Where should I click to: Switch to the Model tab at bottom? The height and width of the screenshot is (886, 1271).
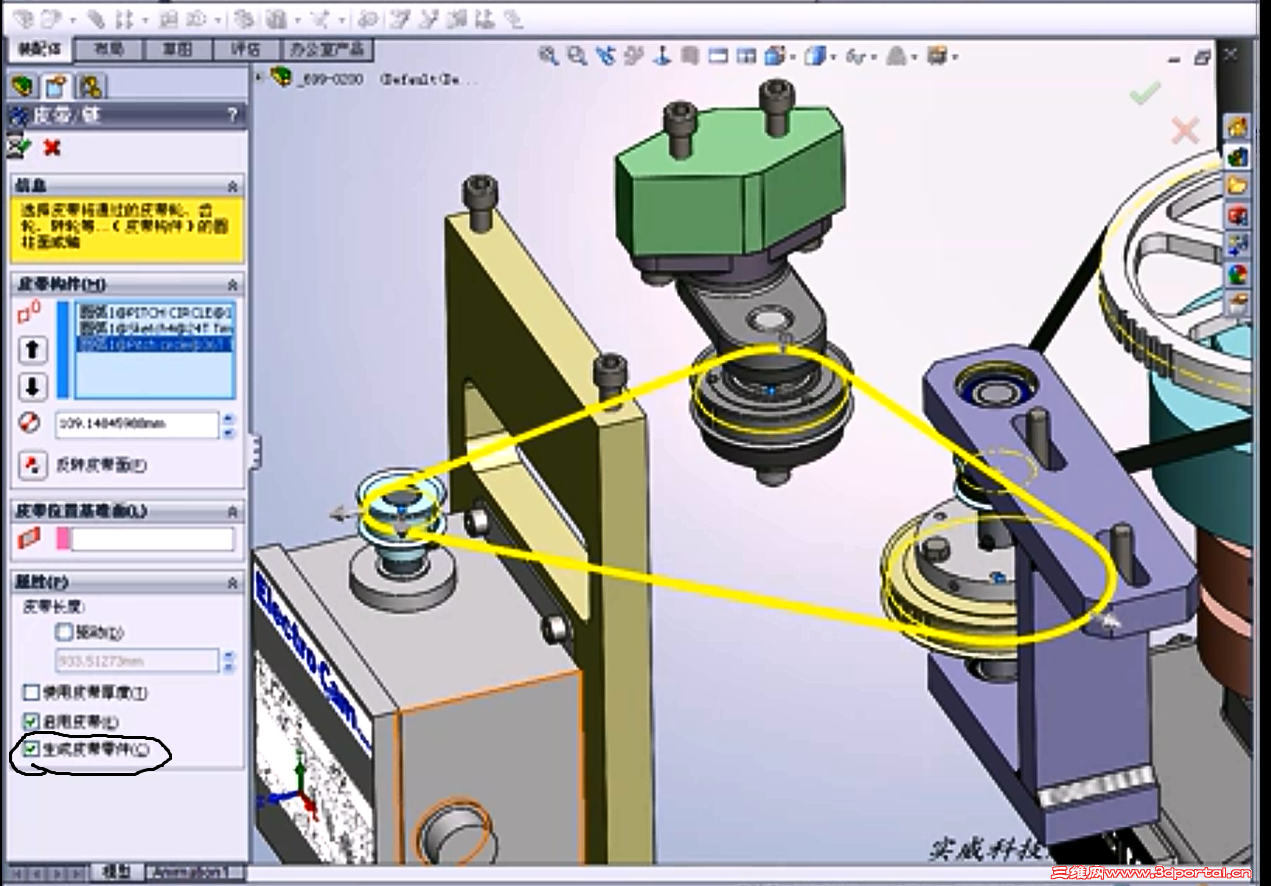(116, 872)
